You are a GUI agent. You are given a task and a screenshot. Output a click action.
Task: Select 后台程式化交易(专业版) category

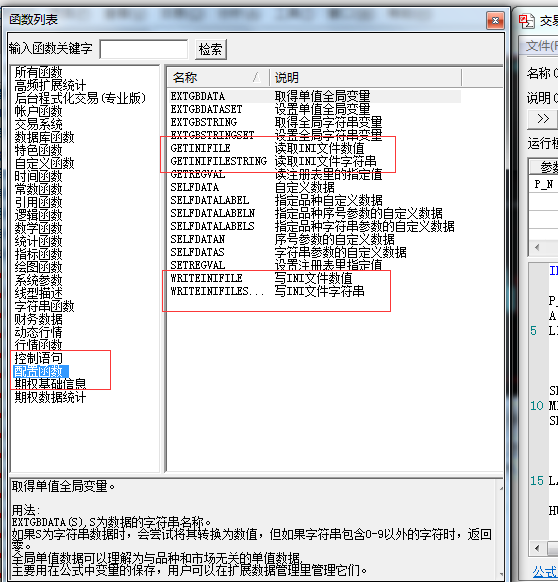[80, 98]
